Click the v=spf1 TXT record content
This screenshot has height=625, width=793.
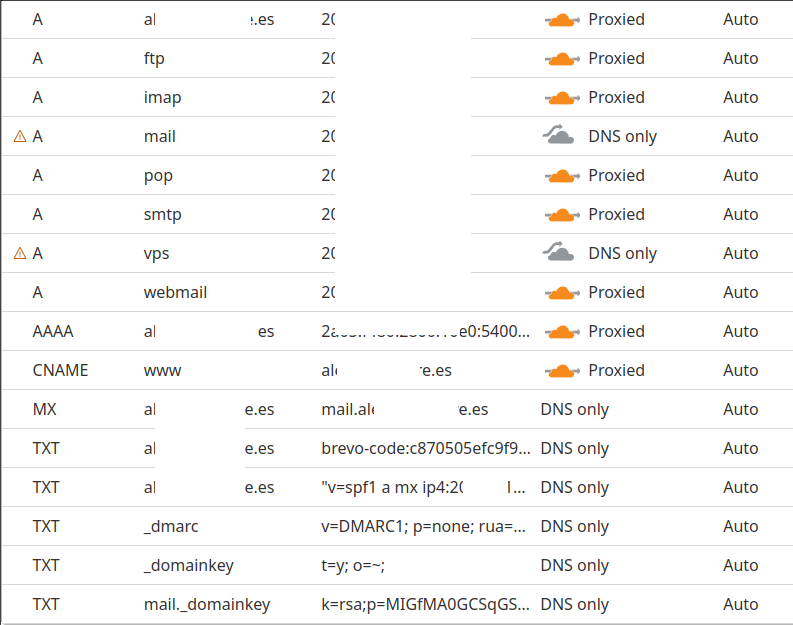coord(424,487)
